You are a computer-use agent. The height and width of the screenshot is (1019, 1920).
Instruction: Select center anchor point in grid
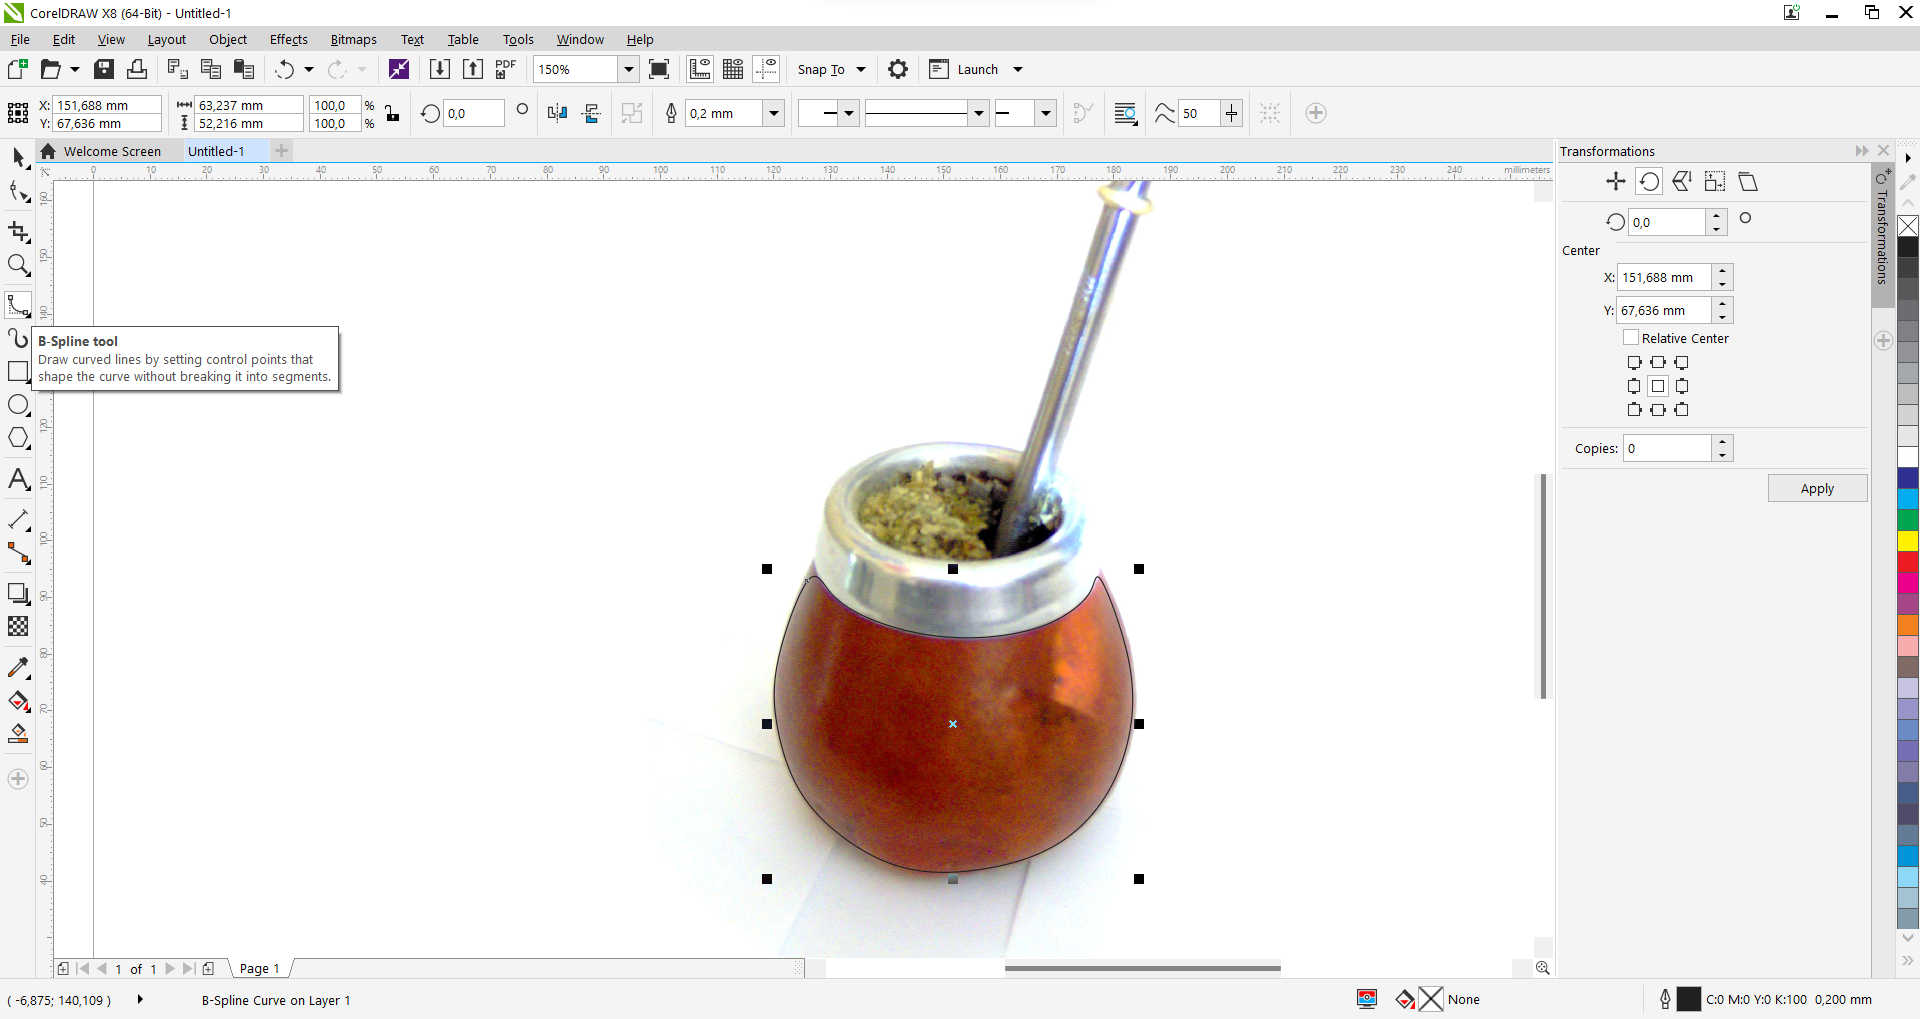coord(1658,386)
